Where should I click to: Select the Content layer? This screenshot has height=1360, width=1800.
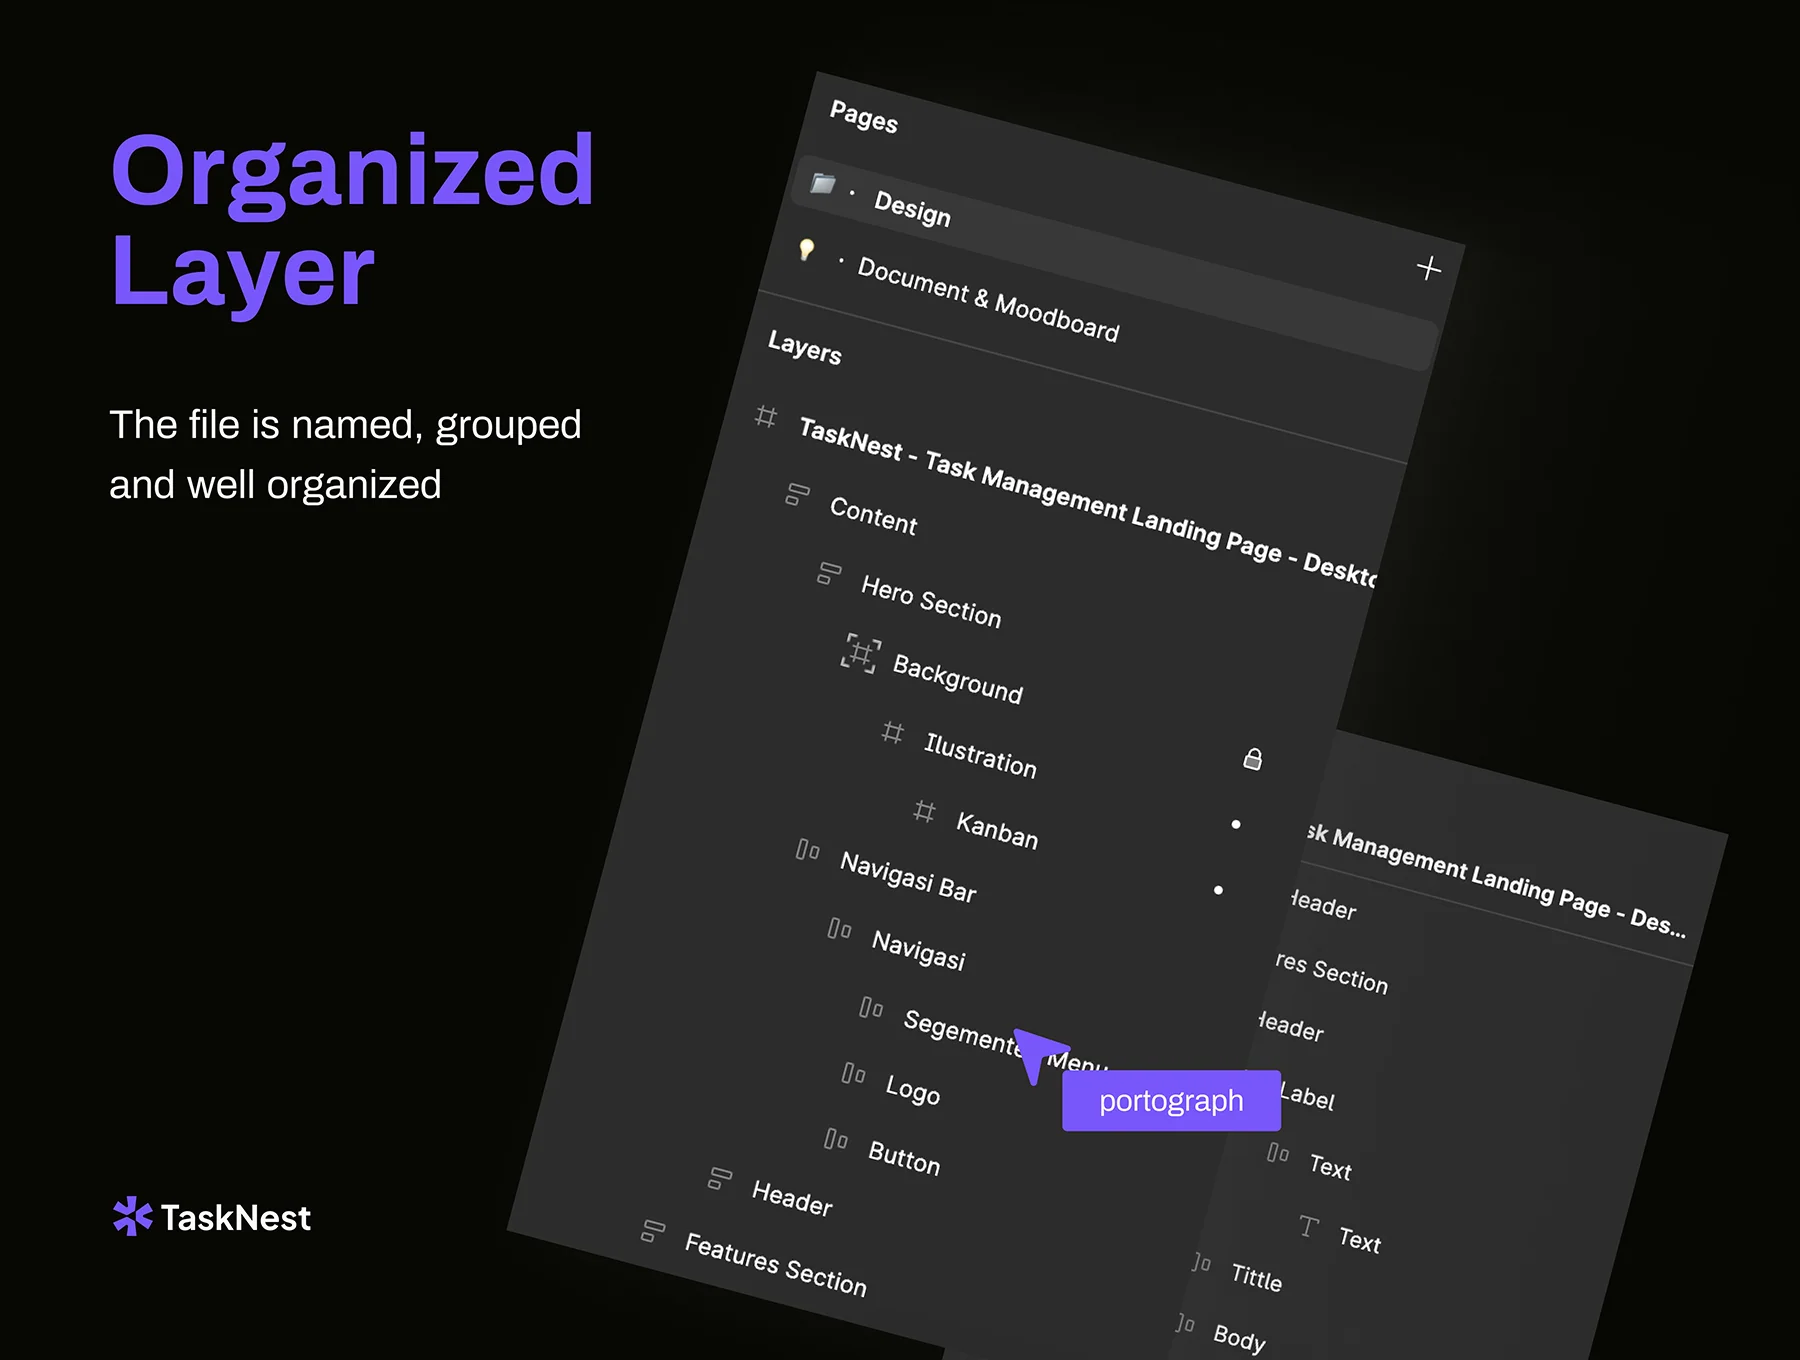point(873,516)
